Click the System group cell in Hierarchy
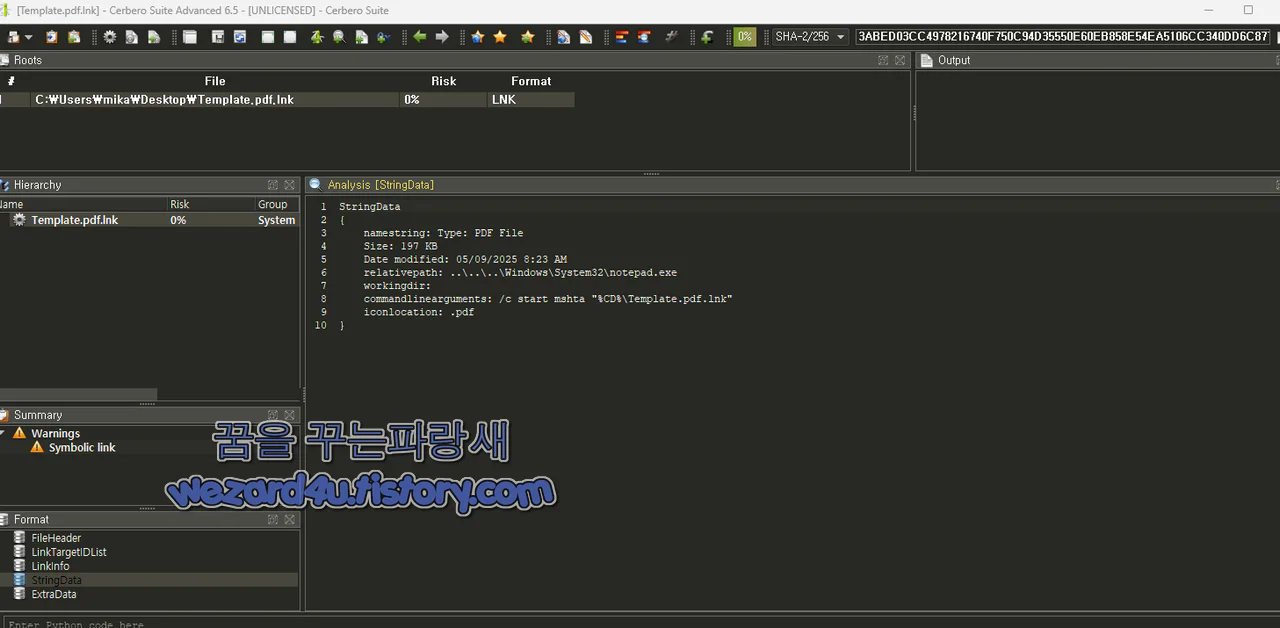Screen dimensions: 1280x628 pos(276,220)
